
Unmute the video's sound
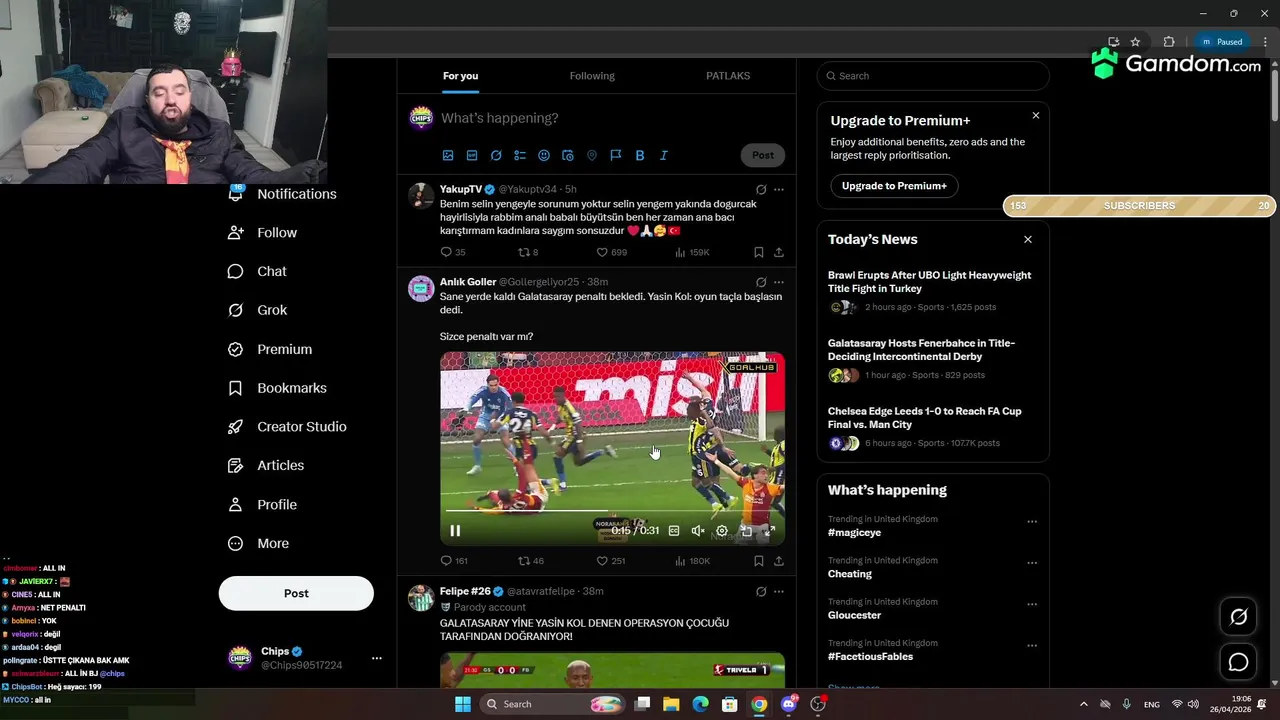698,531
